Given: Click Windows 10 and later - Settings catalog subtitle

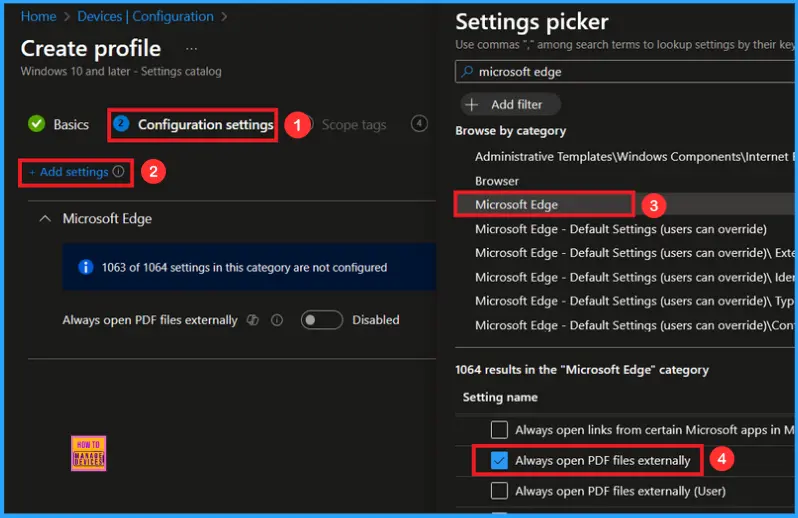Looking at the screenshot, I should click(x=121, y=71).
